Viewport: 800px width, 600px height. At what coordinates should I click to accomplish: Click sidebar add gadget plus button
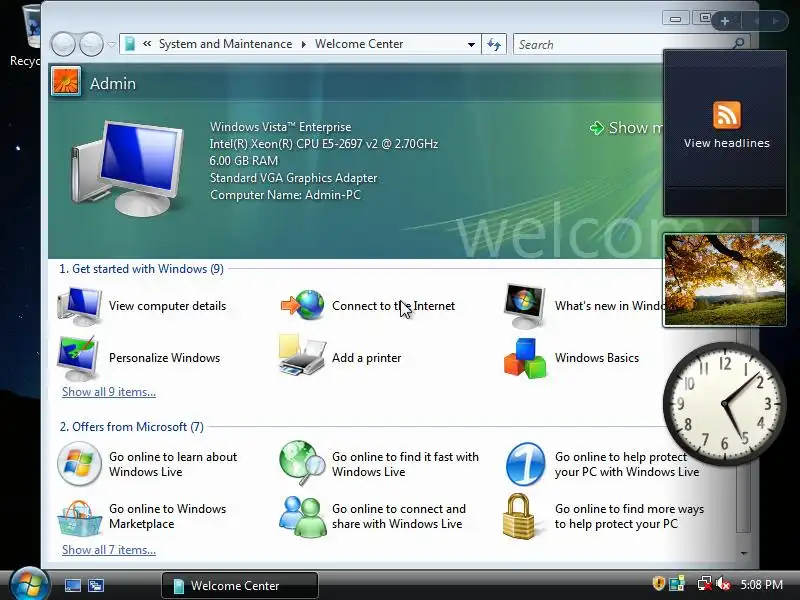coord(725,21)
